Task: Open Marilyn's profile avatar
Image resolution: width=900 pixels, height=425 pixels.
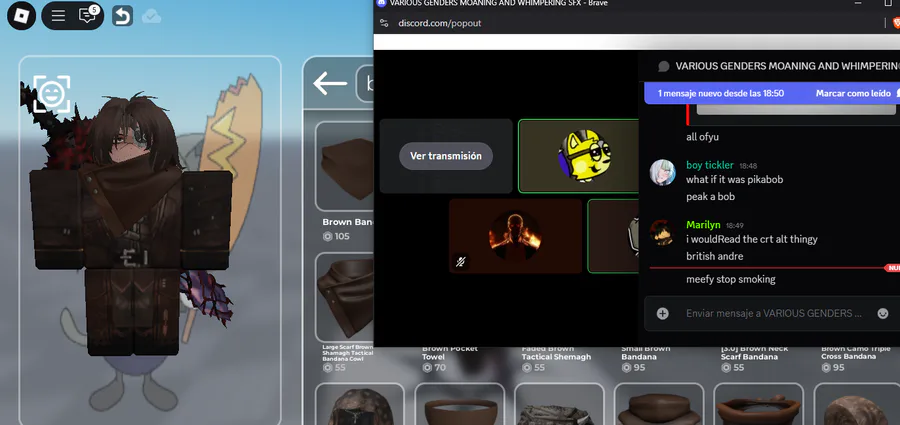Action: coord(662,232)
